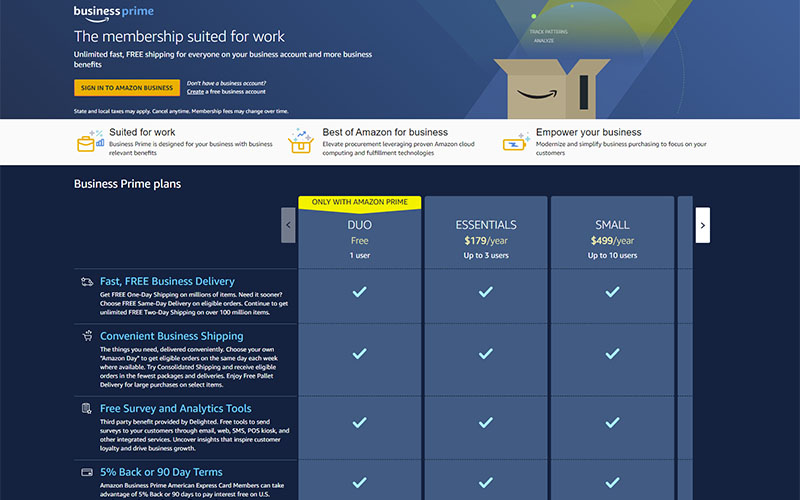Click the SMALL checkmark for Fast, FREE Business Delivery
Screen dimensions: 800x500
click(x=612, y=292)
